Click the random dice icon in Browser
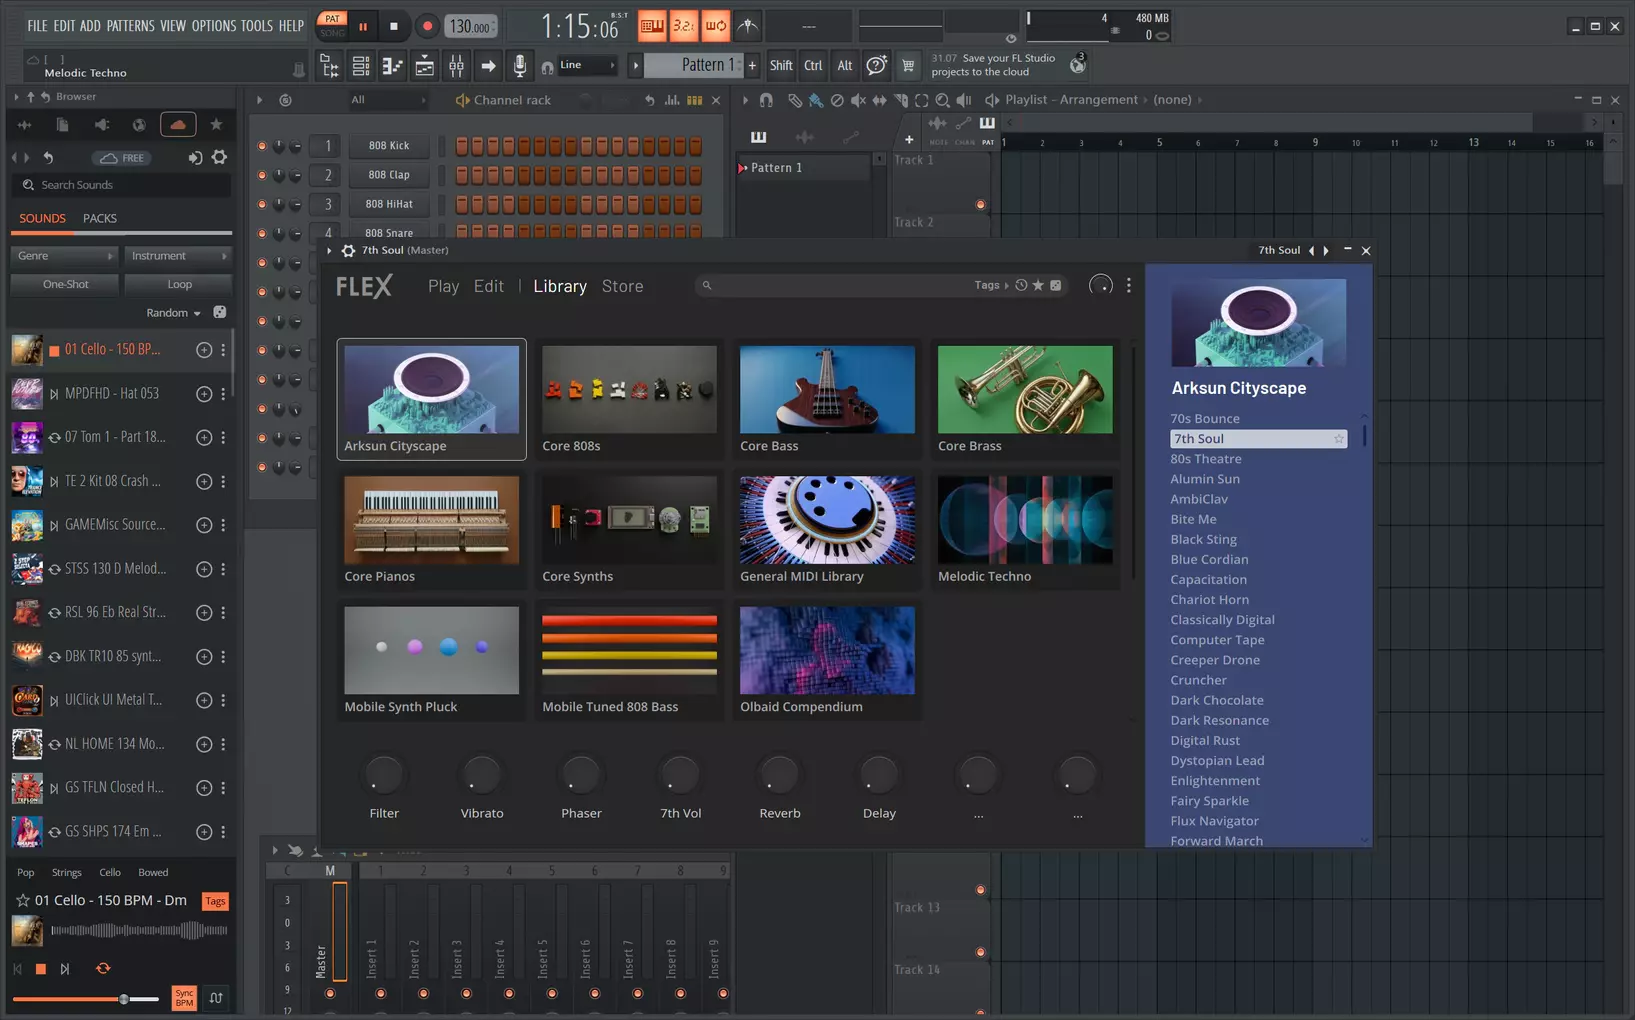Viewport: 1635px width, 1020px height. [220, 312]
